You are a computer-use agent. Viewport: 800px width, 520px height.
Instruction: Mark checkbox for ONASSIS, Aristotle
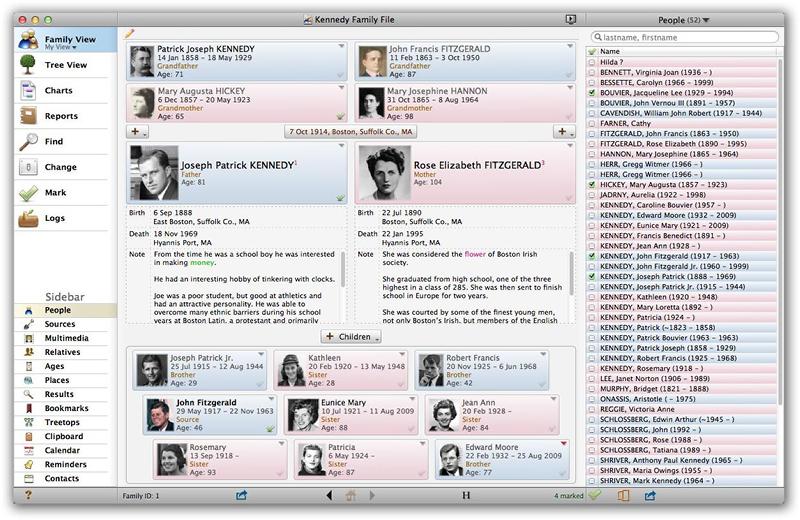coord(592,399)
